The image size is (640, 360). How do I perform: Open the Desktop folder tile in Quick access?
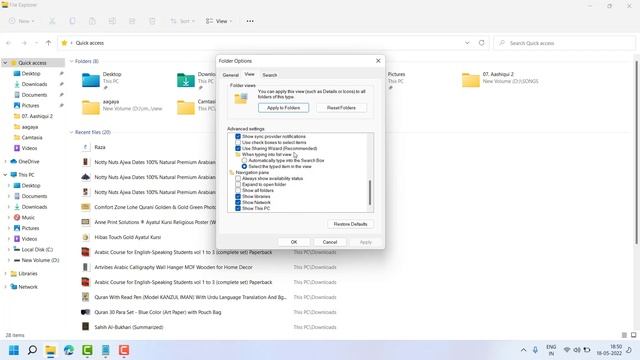pyautogui.click(x=102, y=80)
